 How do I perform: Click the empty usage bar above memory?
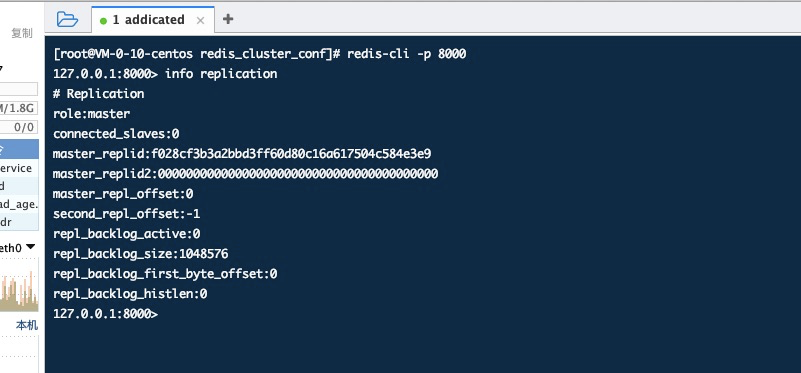[x=19, y=89]
